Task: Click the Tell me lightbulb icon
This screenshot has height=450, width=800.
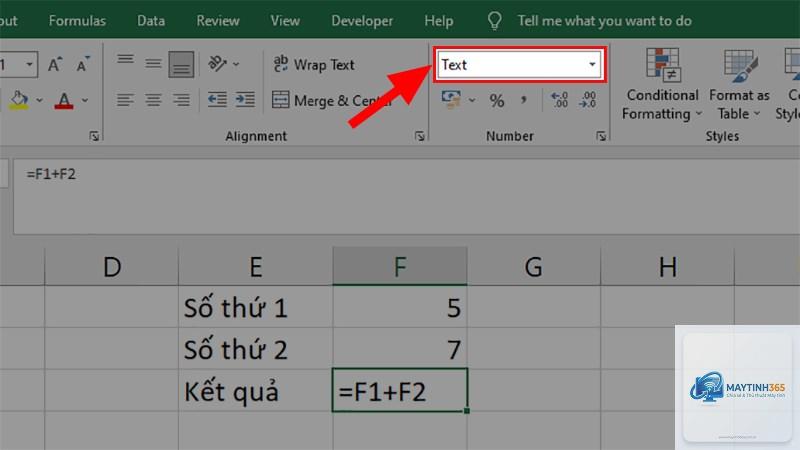Action: click(x=494, y=20)
